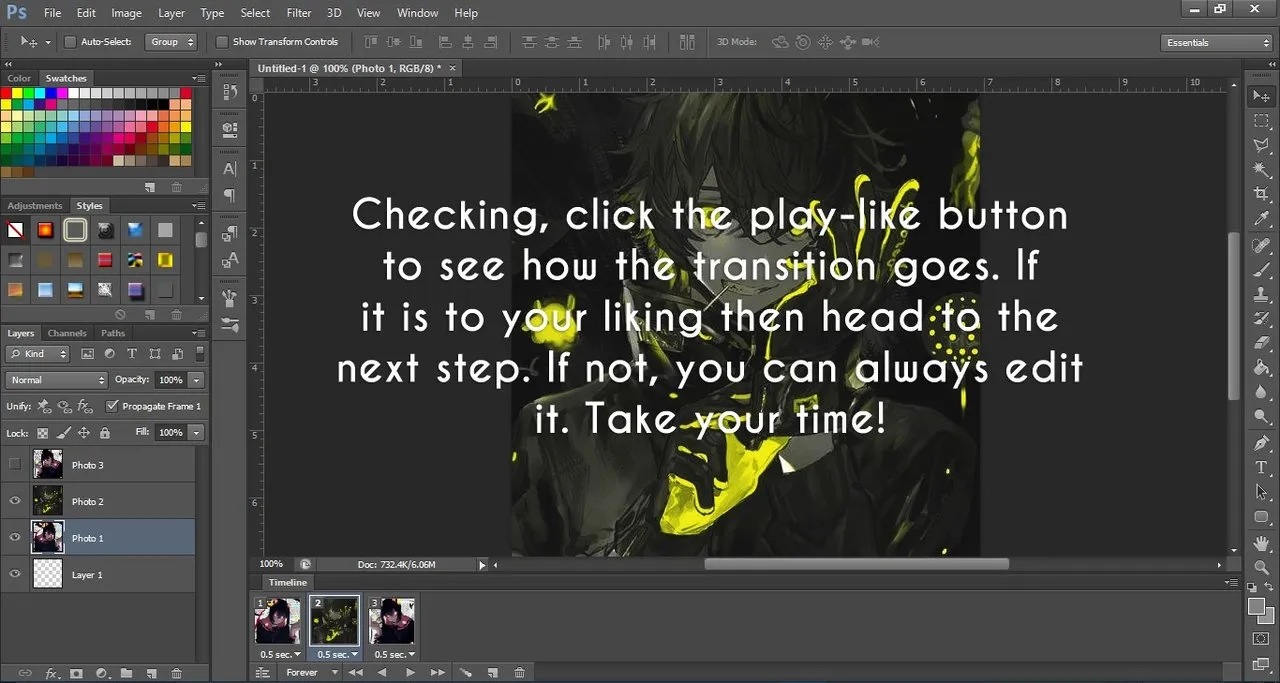Switch to the Paths tab
This screenshot has width=1280, height=683.
click(x=113, y=333)
